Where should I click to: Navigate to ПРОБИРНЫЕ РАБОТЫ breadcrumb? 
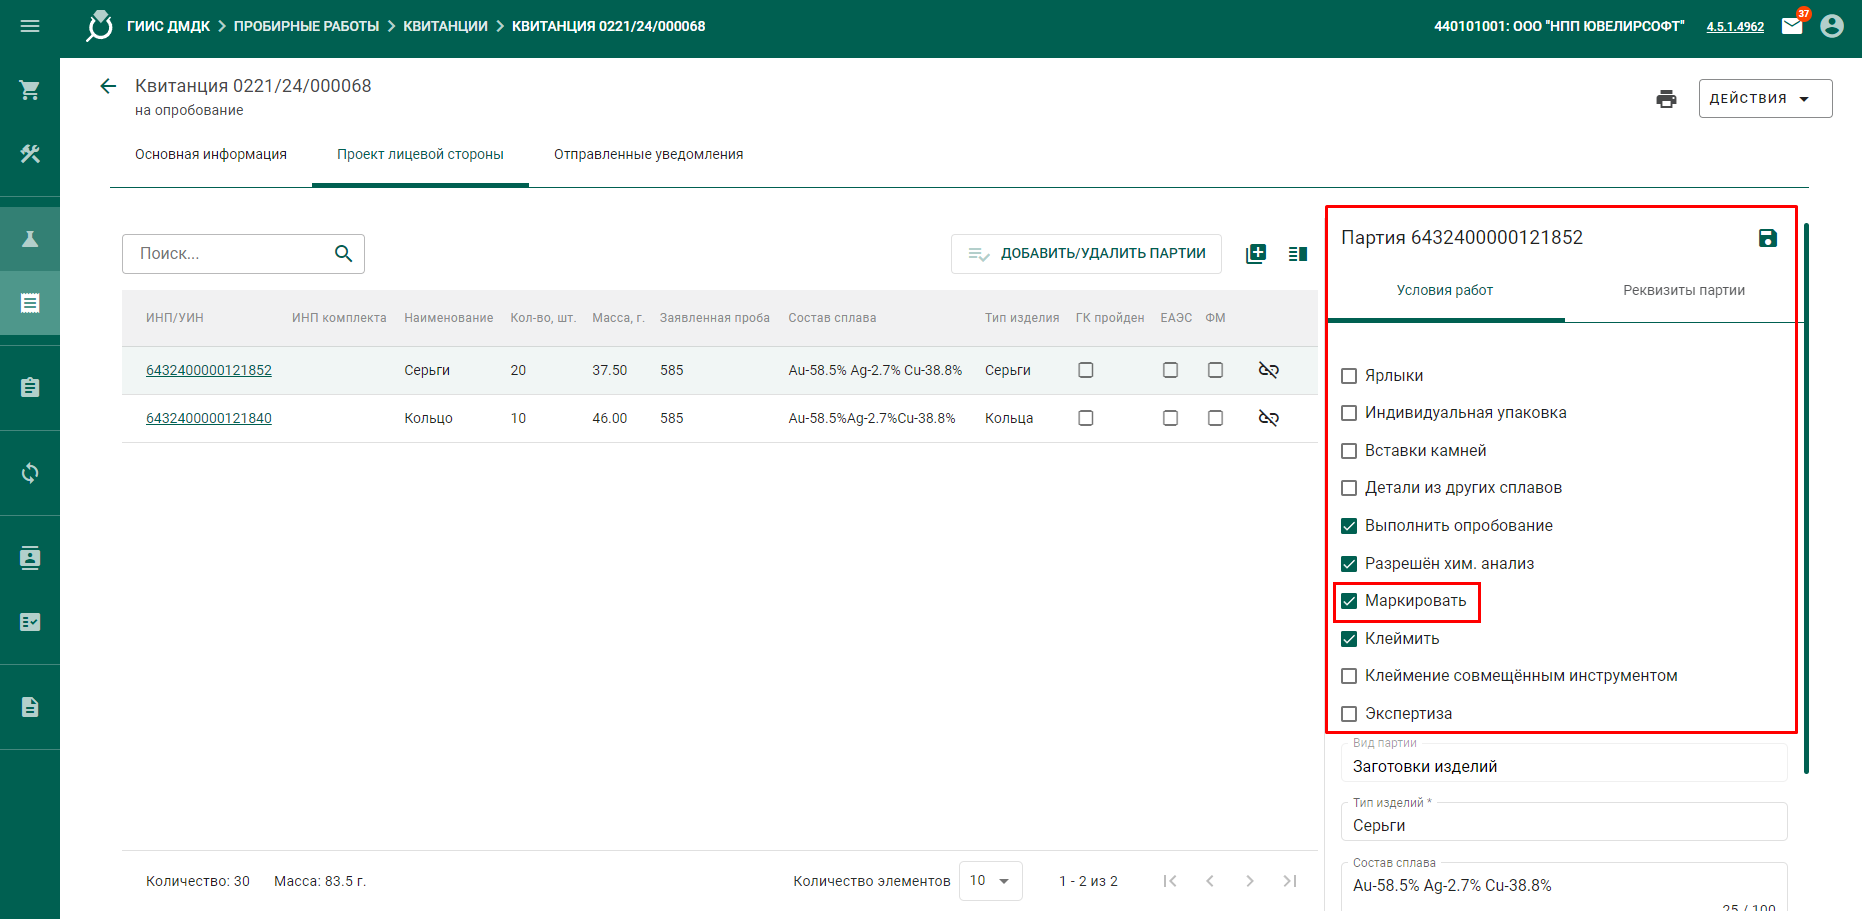pyautogui.click(x=306, y=26)
